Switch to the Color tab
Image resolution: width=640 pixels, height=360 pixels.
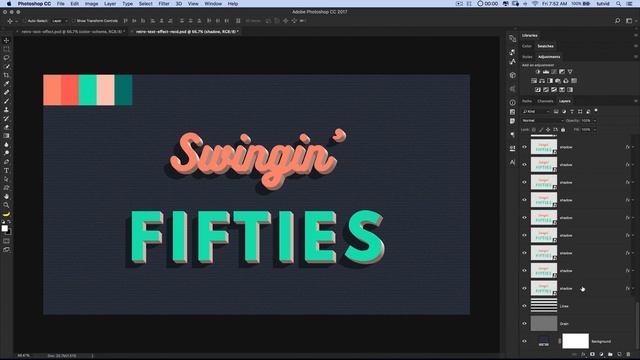[527, 46]
